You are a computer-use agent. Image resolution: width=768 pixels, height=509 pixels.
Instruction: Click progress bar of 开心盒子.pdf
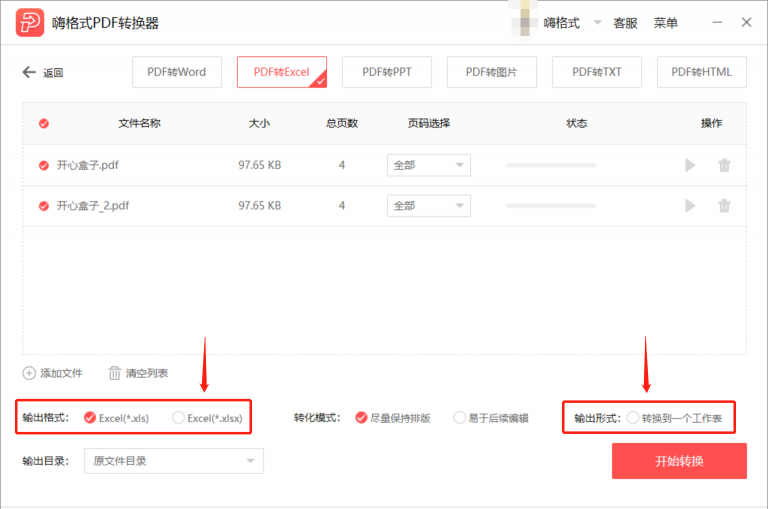(x=551, y=165)
